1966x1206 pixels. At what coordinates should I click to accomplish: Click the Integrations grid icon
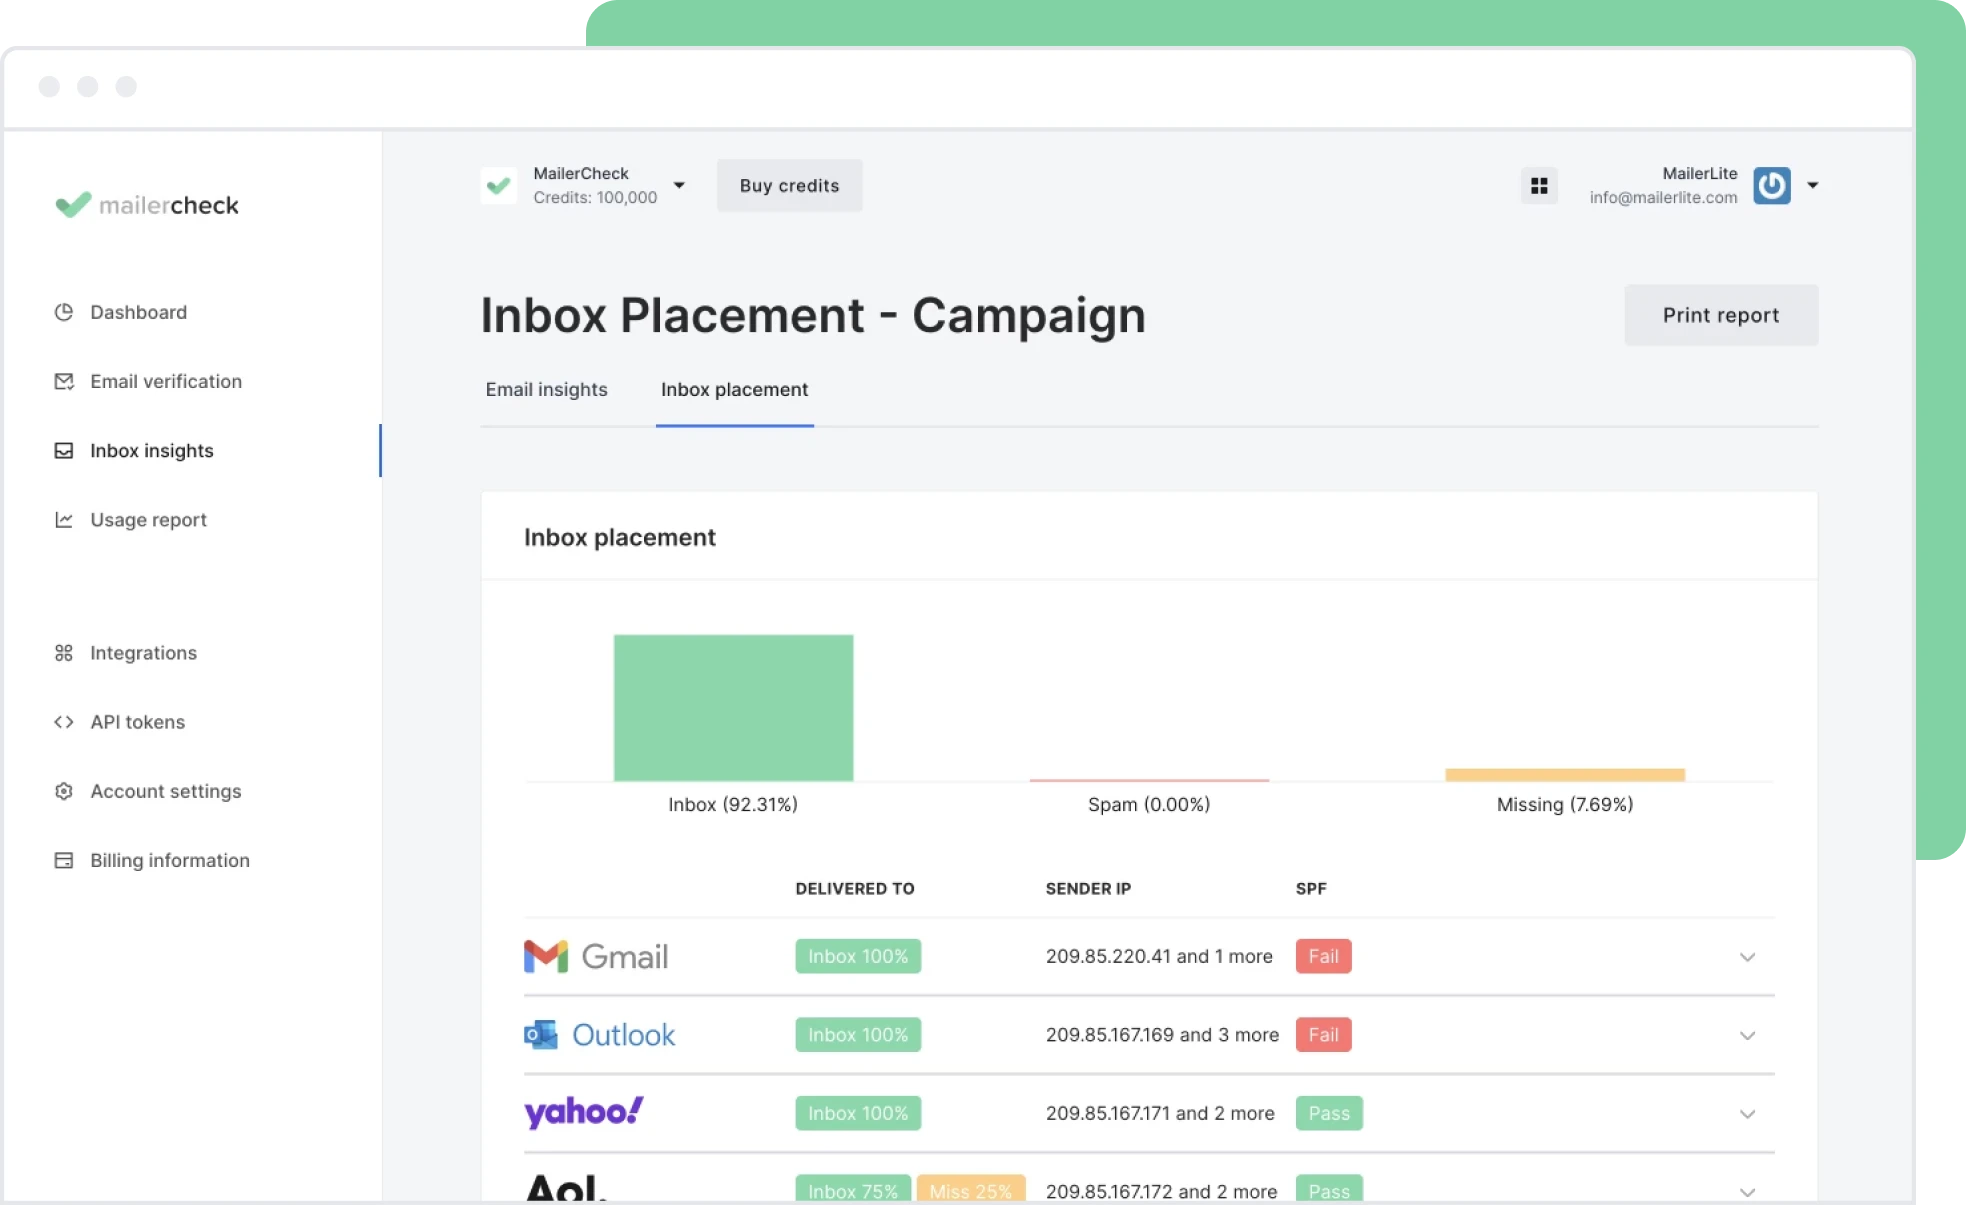tap(64, 653)
